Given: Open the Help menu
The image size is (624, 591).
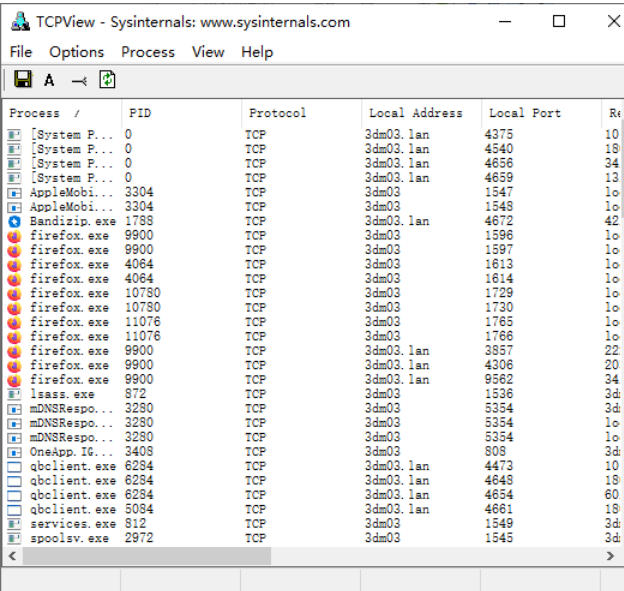Looking at the screenshot, I should pos(257,52).
